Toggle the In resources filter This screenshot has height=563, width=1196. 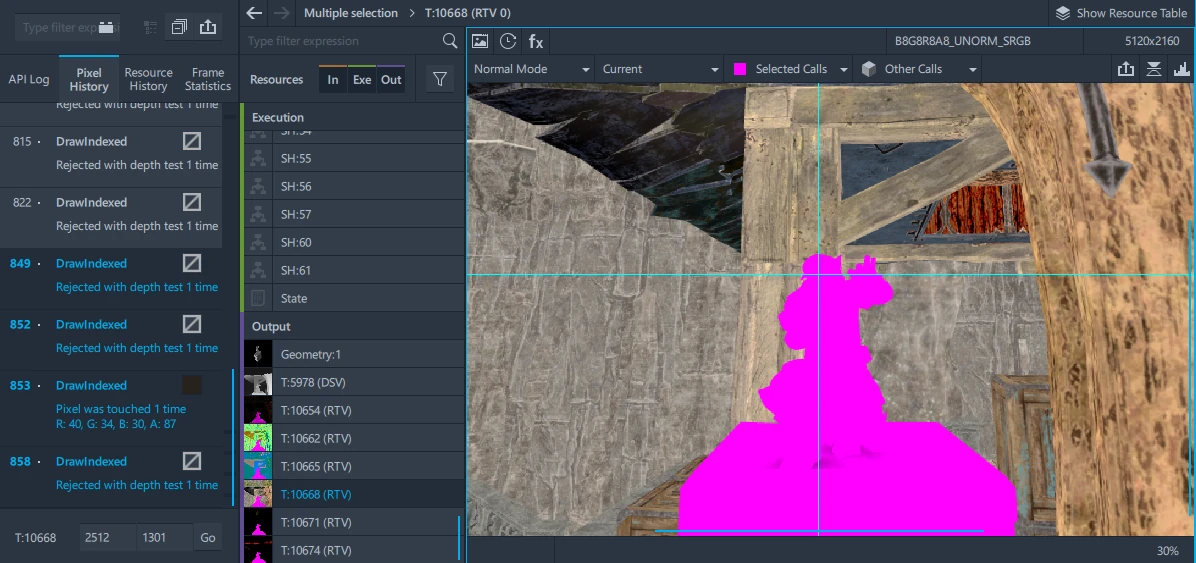(x=333, y=80)
